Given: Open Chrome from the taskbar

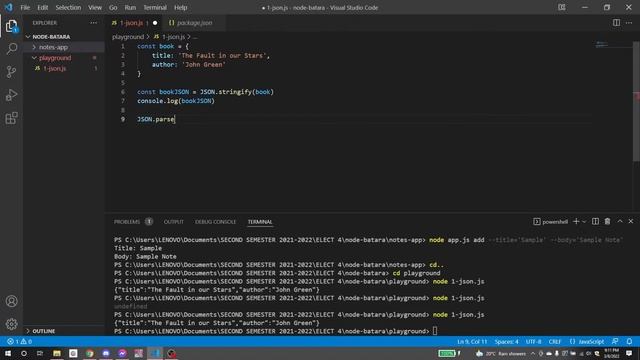Looking at the screenshot, I should point(89,353).
